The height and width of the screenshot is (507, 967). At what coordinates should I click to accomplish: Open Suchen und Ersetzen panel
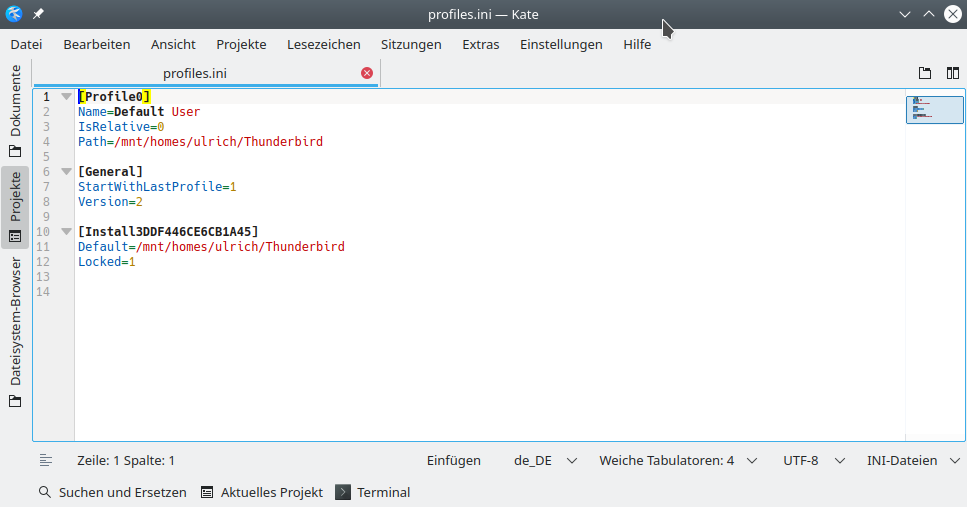[112, 492]
